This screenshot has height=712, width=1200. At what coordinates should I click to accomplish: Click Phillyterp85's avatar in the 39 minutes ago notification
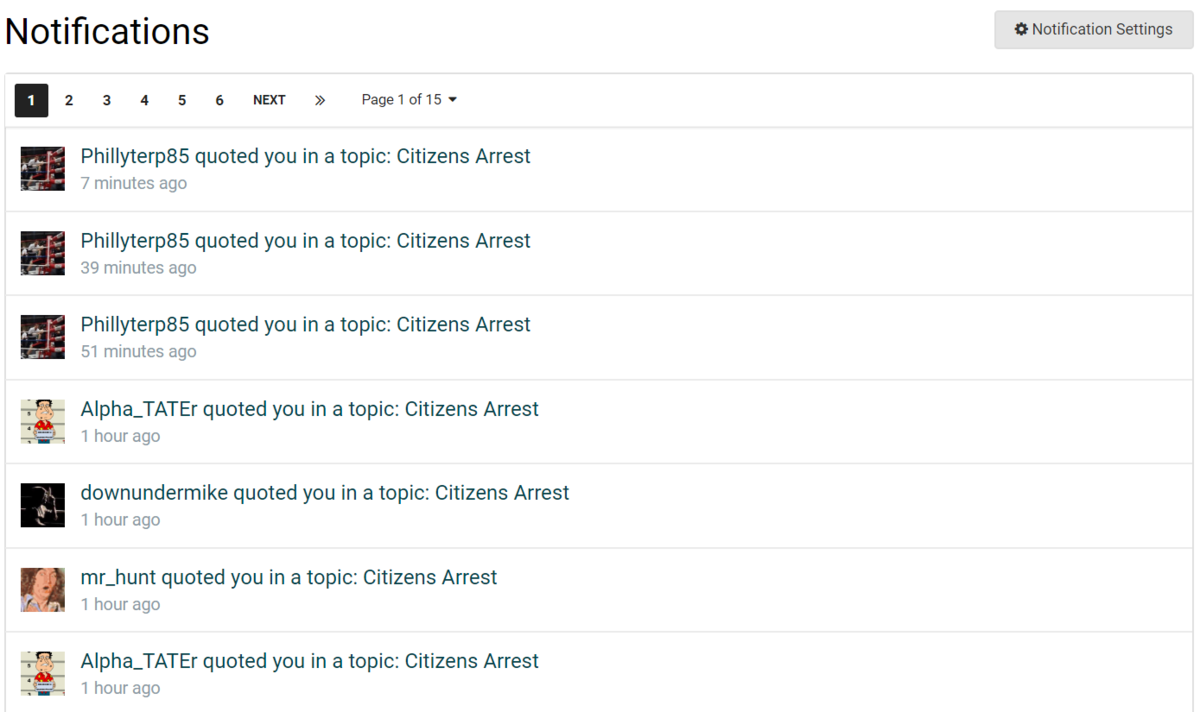pyautogui.click(x=42, y=252)
